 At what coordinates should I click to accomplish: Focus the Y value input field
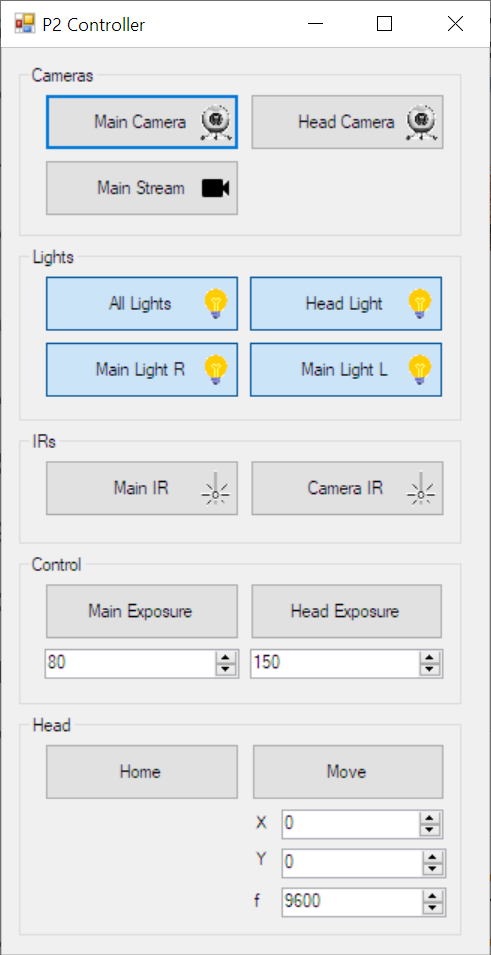(x=351, y=863)
